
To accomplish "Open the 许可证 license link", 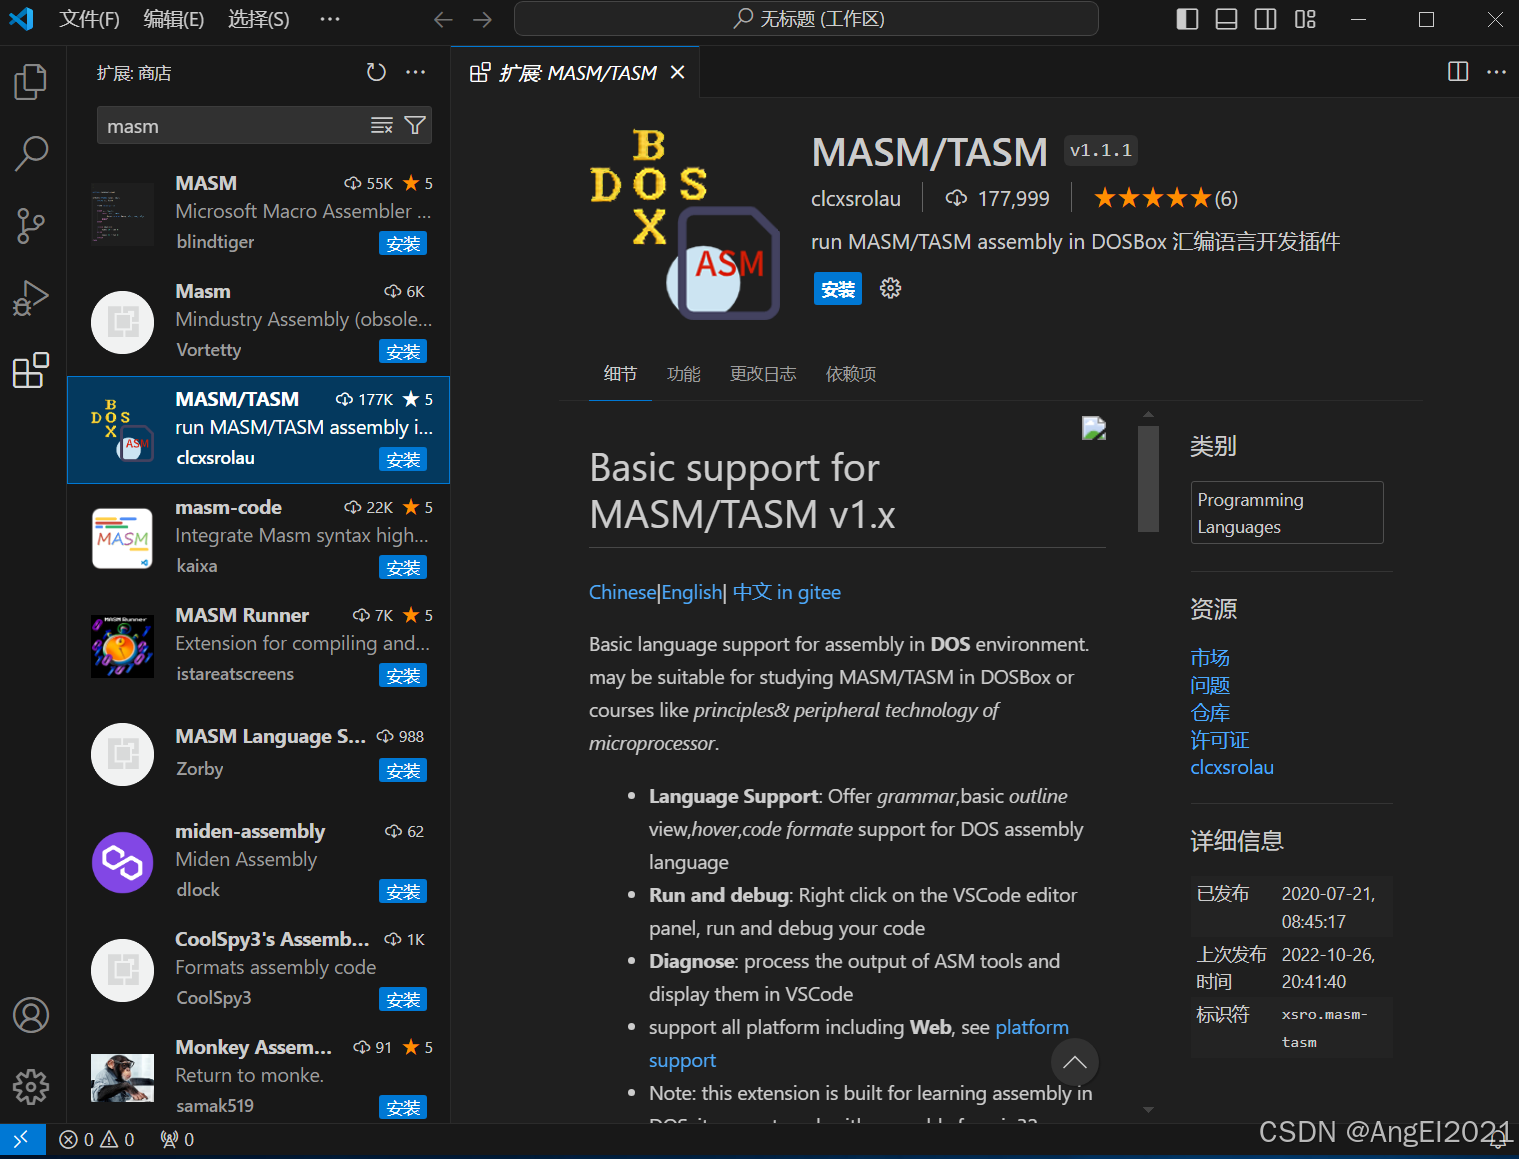I will pyautogui.click(x=1220, y=740).
